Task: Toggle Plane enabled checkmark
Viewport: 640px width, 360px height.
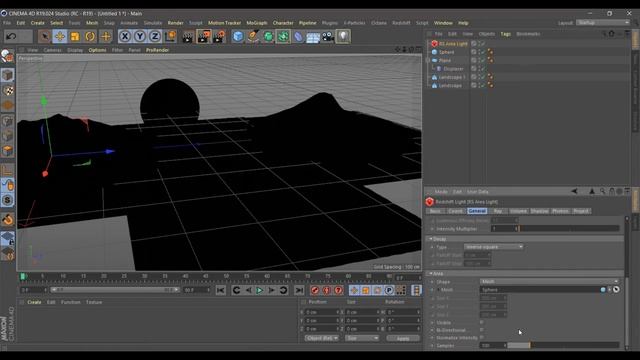Action: [x=482, y=60]
